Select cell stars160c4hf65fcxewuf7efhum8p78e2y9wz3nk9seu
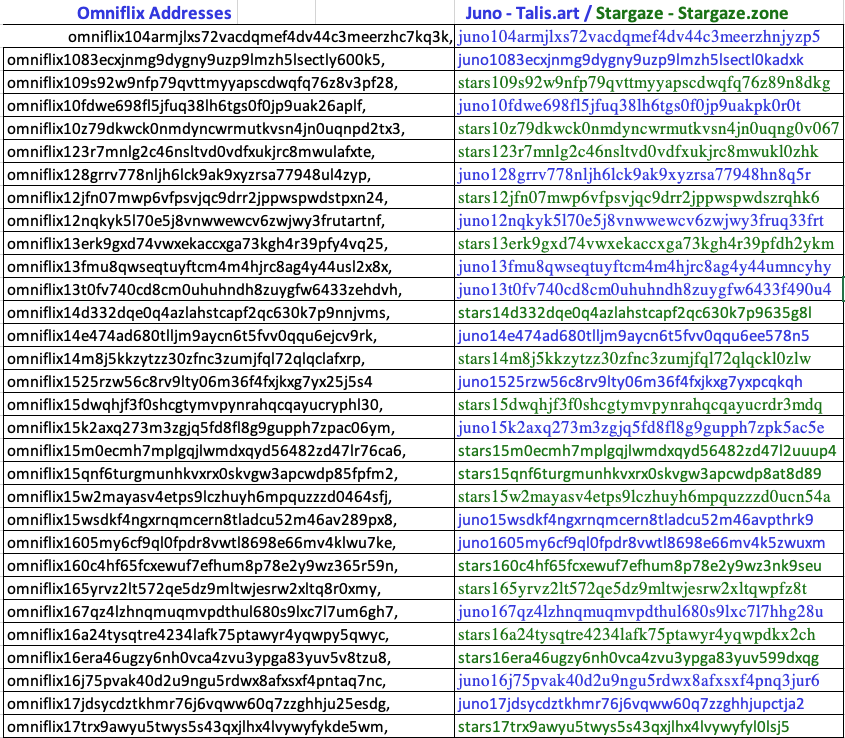The width and height of the screenshot is (845, 738). 649,567
